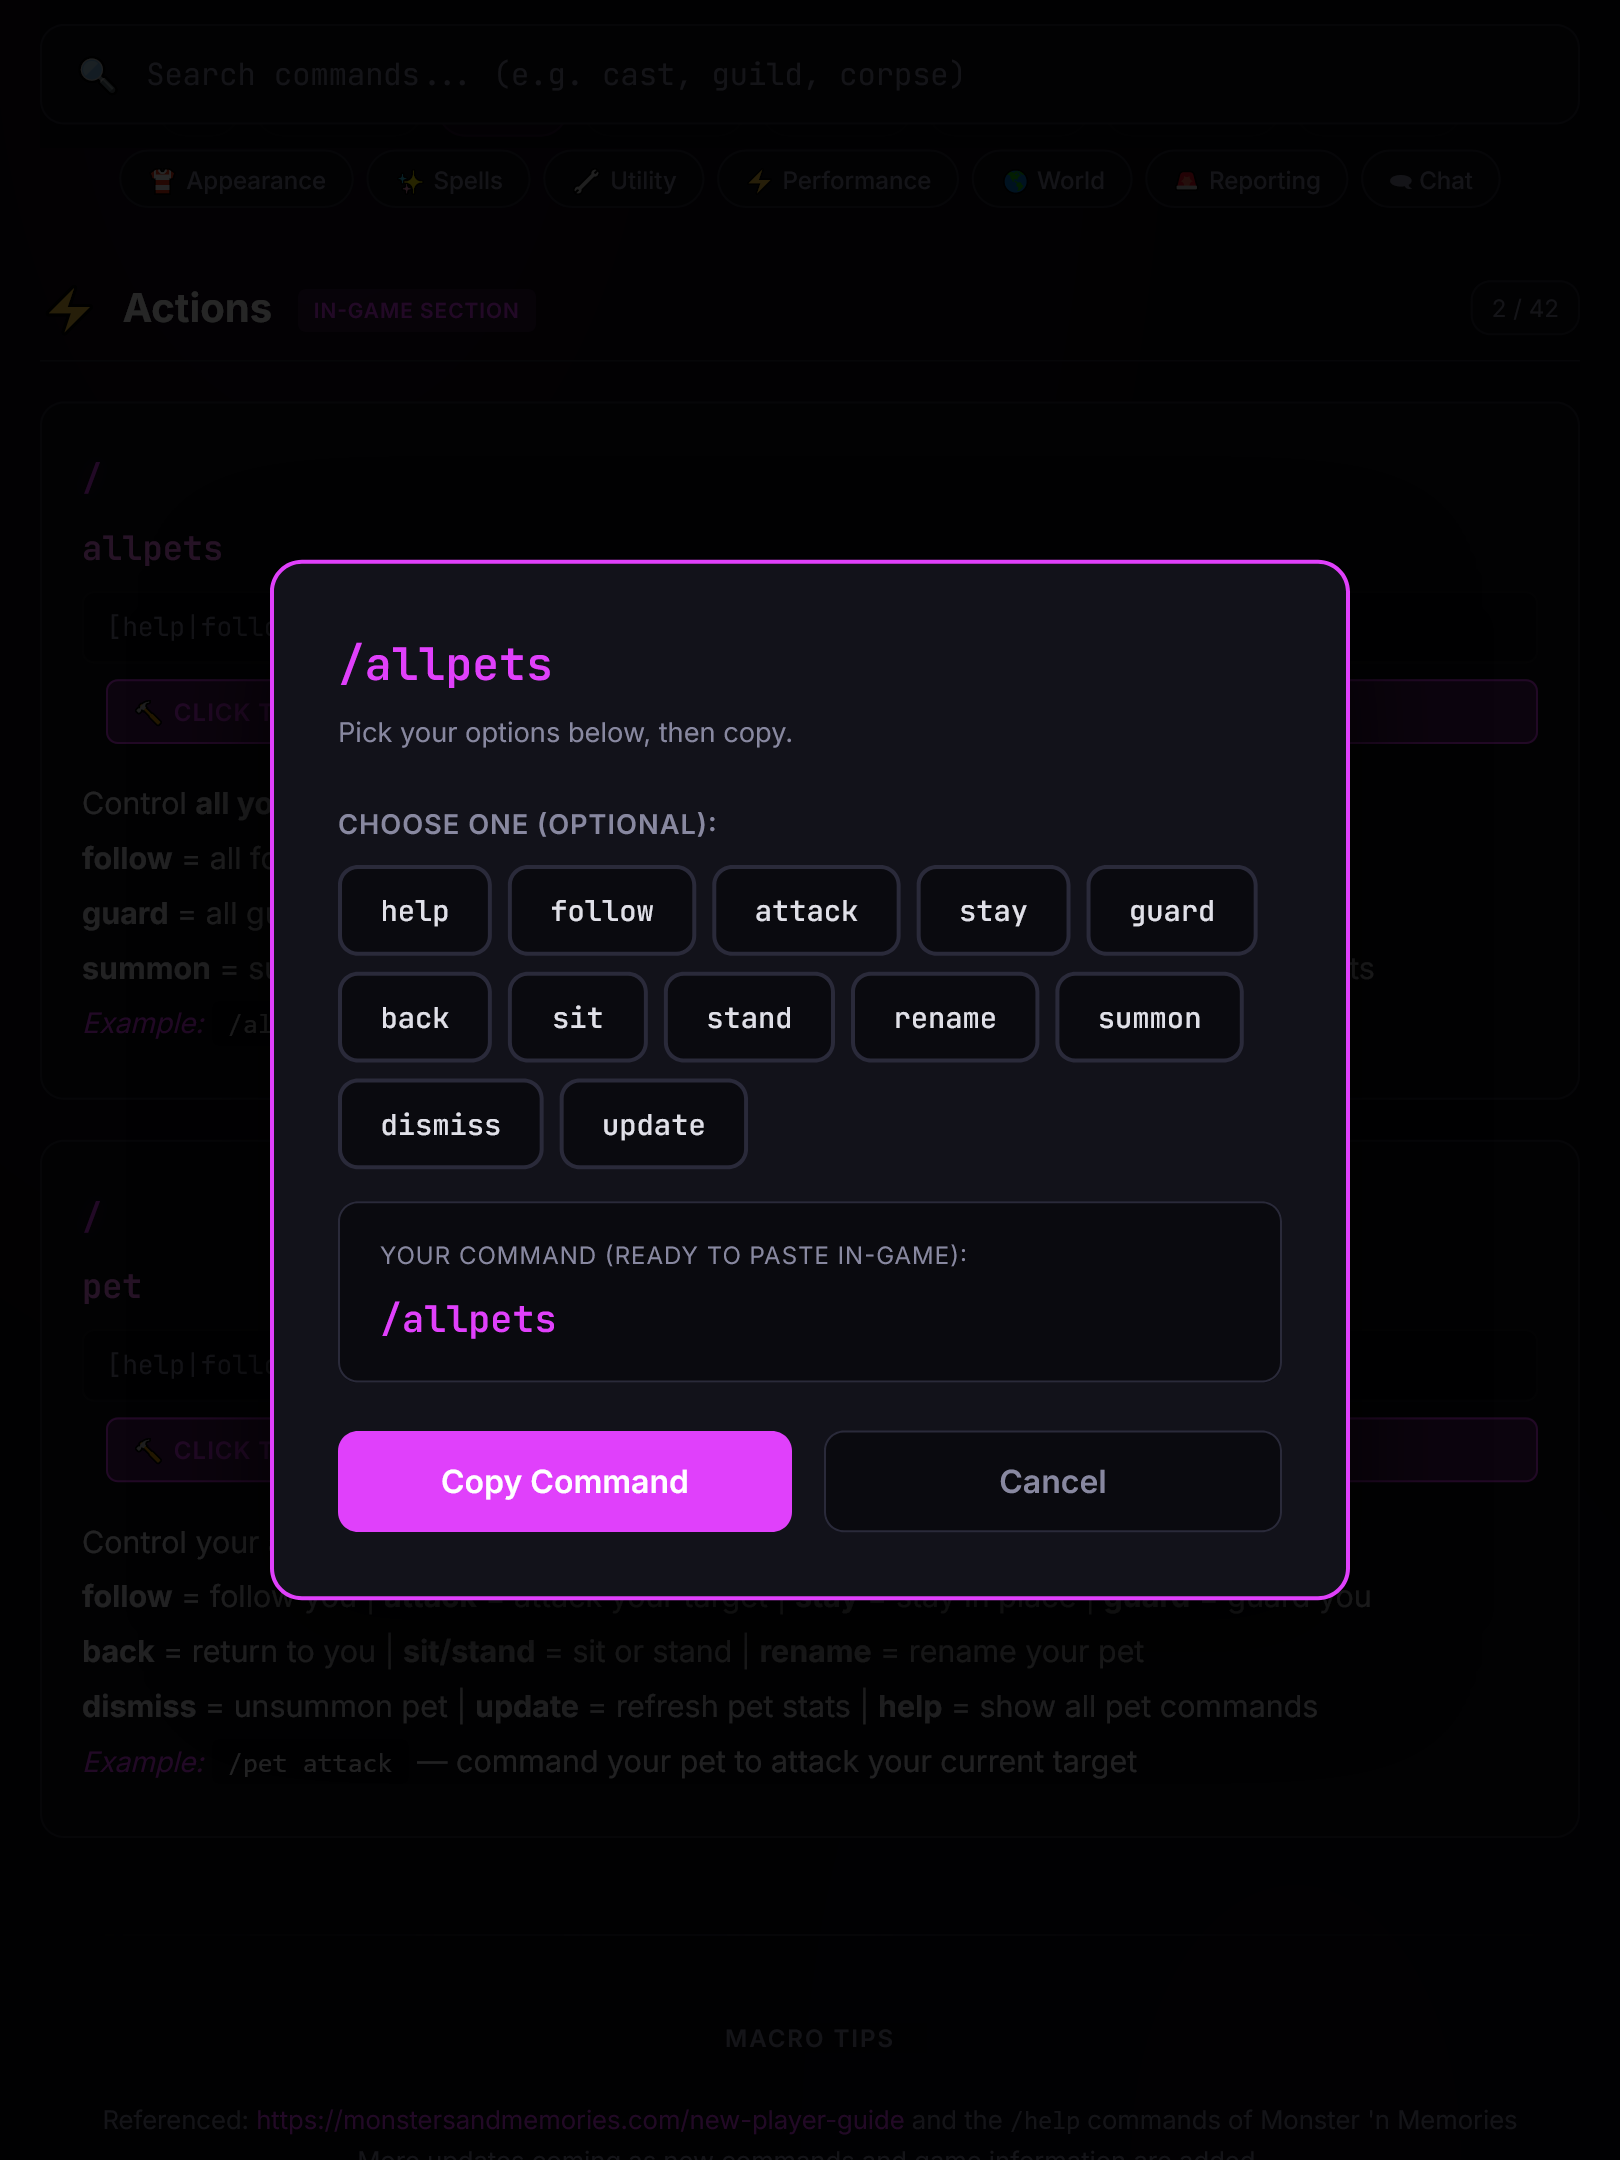Click the globe icon on the World chip
Image resolution: width=1620 pixels, height=2160 pixels.
click(x=1014, y=181)
